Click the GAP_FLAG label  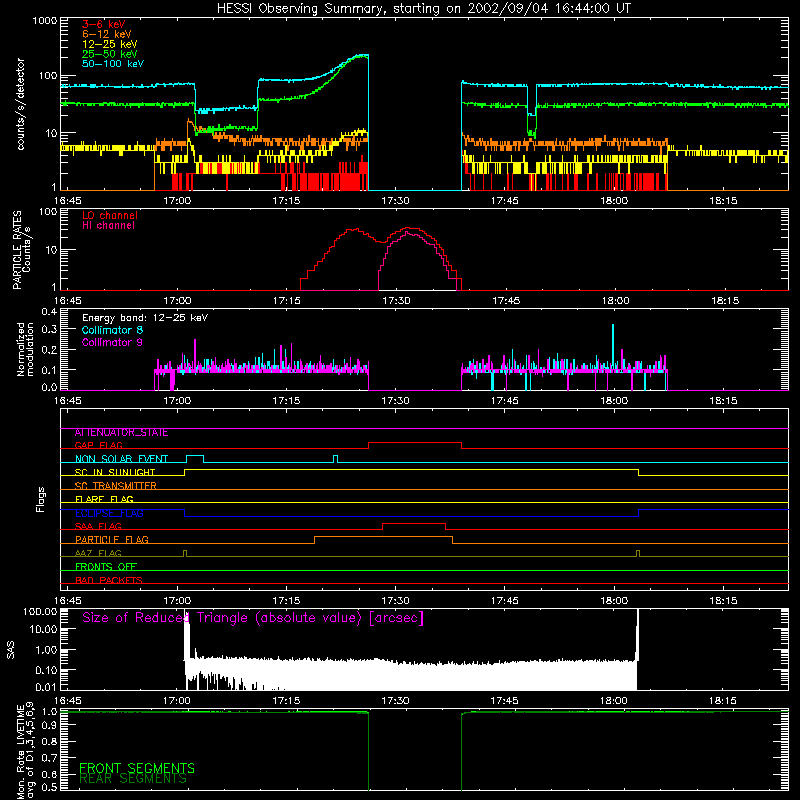pyautogui.click(x=98, y=445)
